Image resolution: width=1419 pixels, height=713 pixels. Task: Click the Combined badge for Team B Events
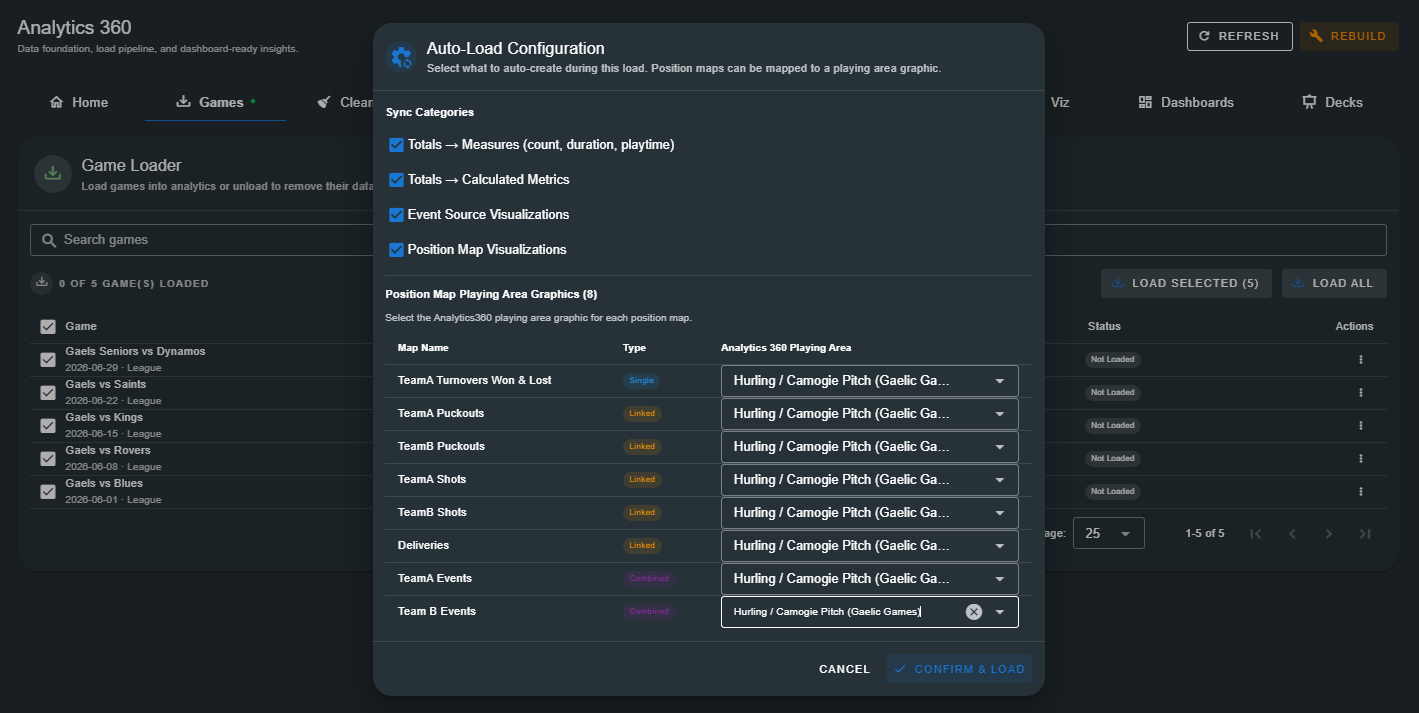click(x=649, y=611)
